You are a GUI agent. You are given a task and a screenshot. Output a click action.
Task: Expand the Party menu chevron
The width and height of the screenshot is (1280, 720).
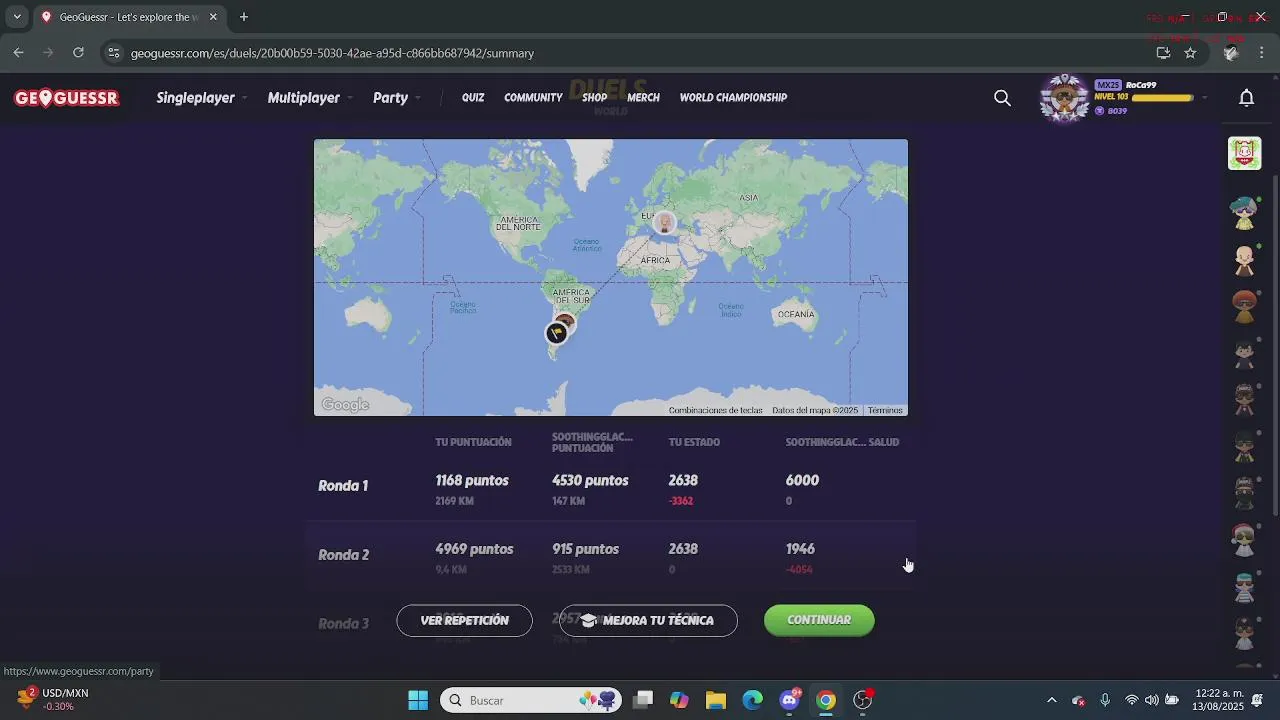point(418,98)
